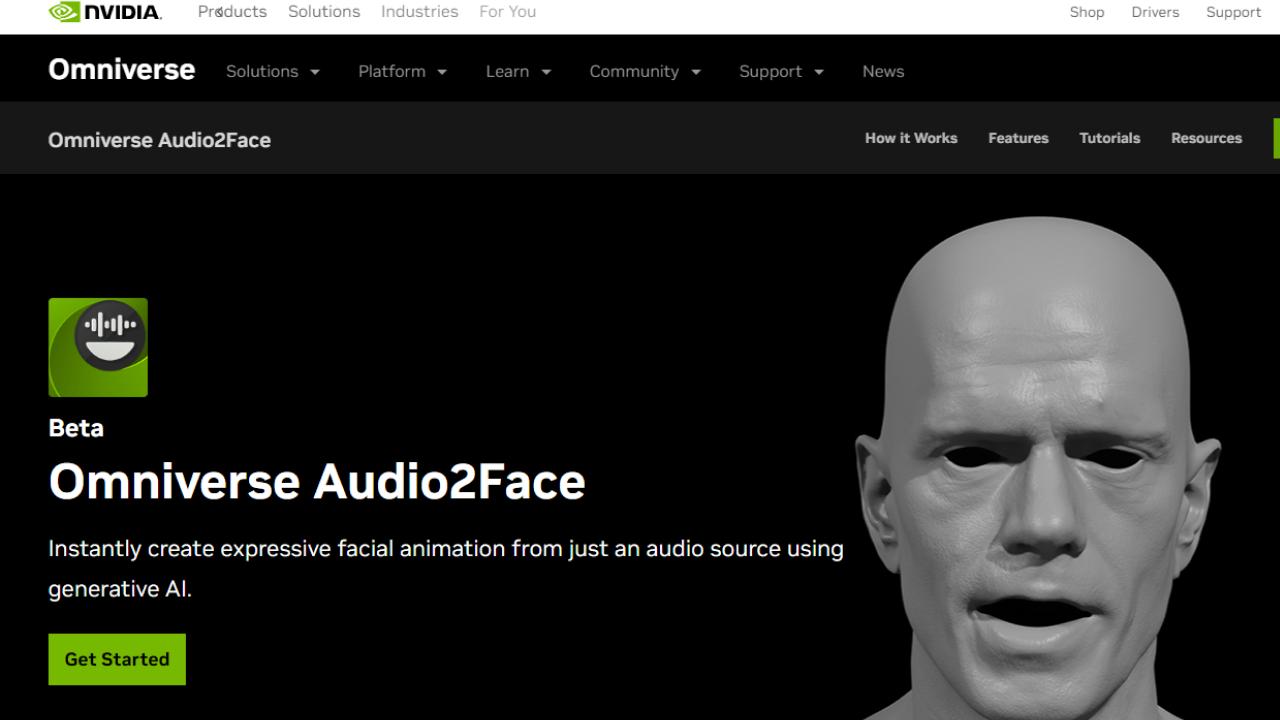Click the 'Instantly create expressive facial animation' description

point(446,569)
